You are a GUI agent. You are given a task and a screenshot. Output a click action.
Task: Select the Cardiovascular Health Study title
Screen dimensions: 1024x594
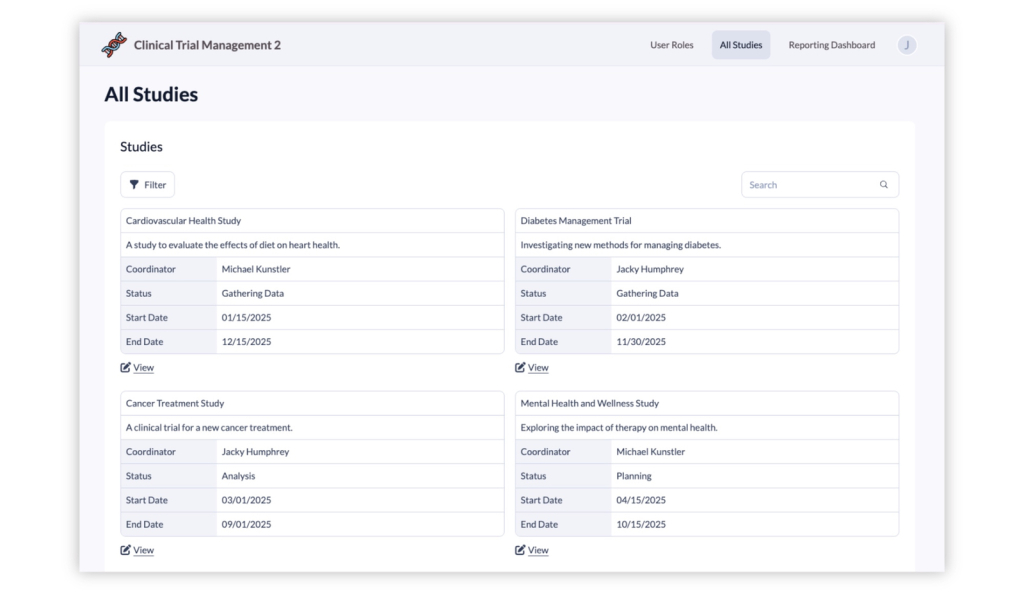click(x=184, y=220)
